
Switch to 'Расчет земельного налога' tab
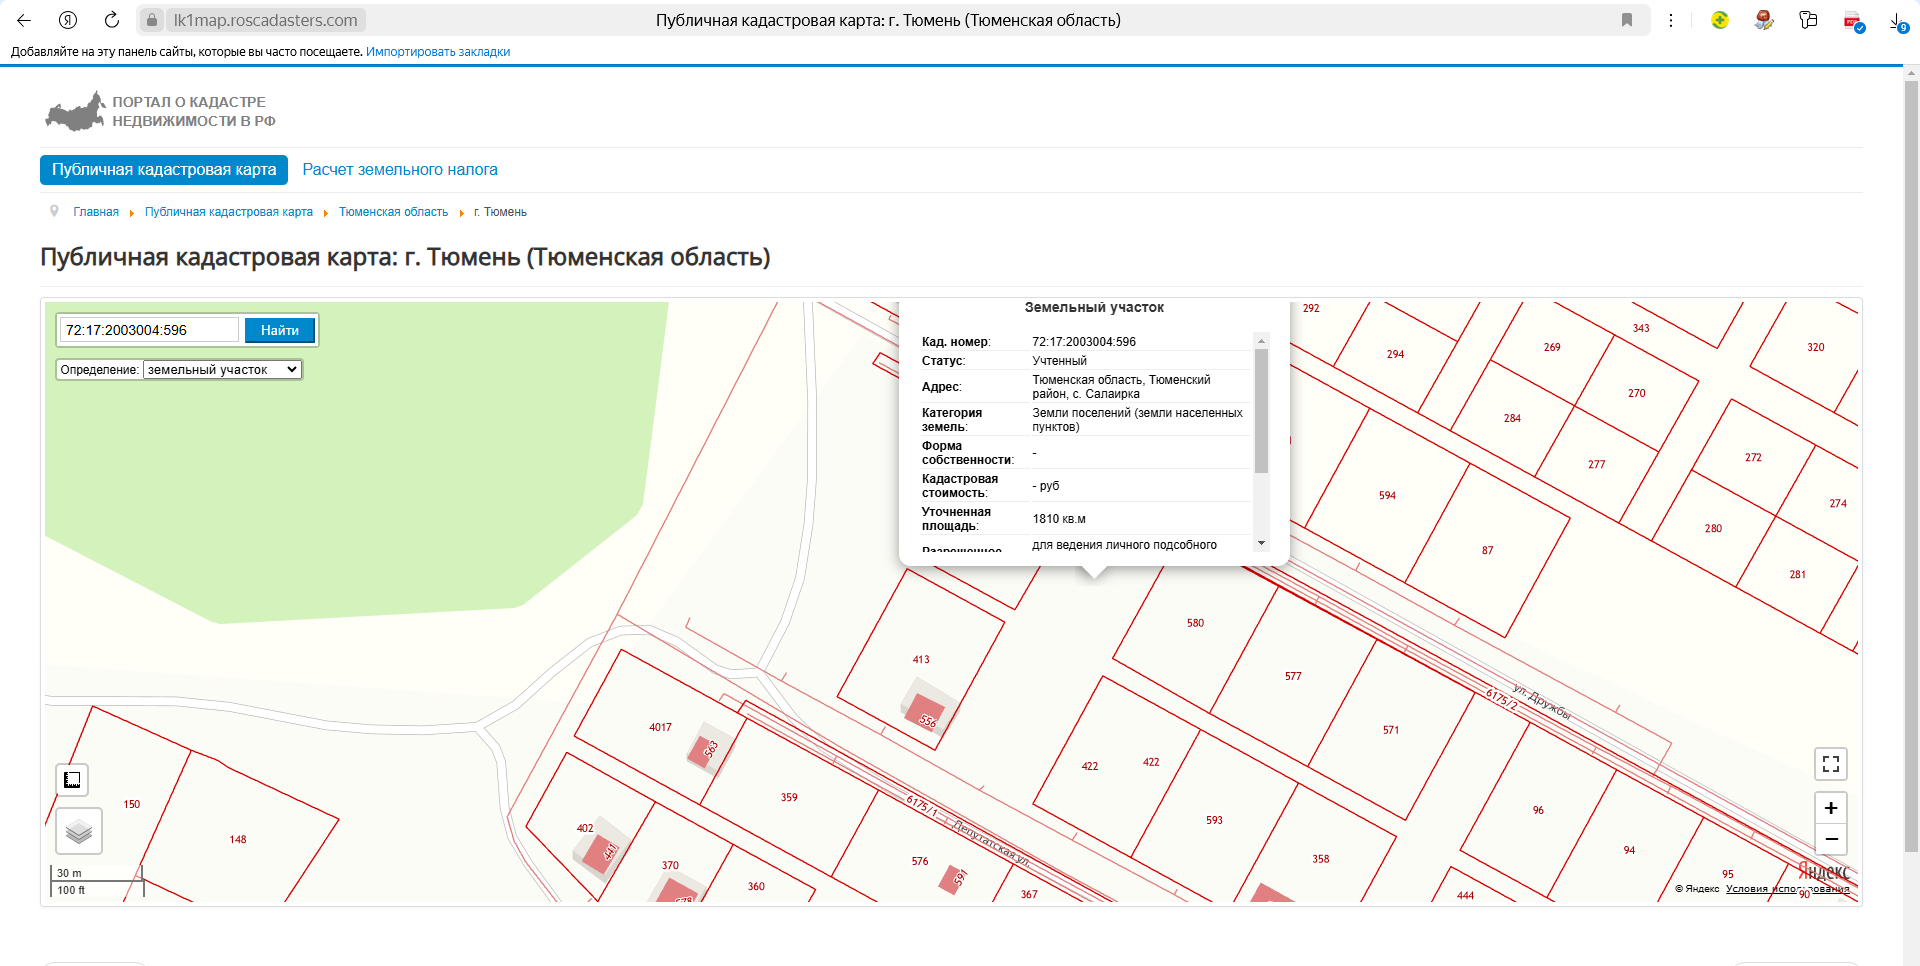tap(399, 170)
